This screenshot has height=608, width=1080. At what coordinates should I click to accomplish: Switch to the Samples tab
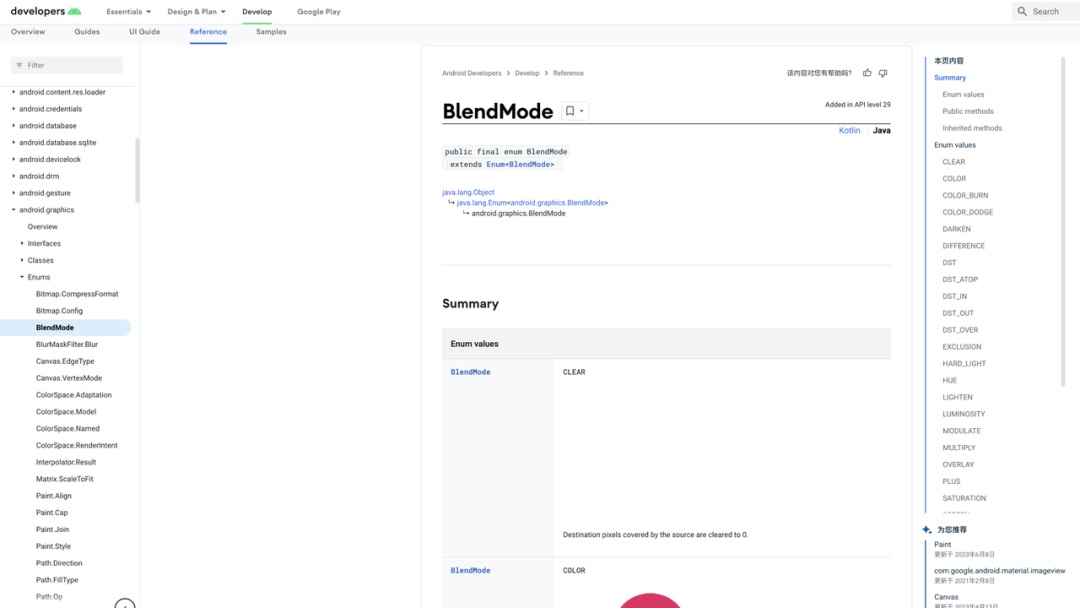[x=271, y=32]
